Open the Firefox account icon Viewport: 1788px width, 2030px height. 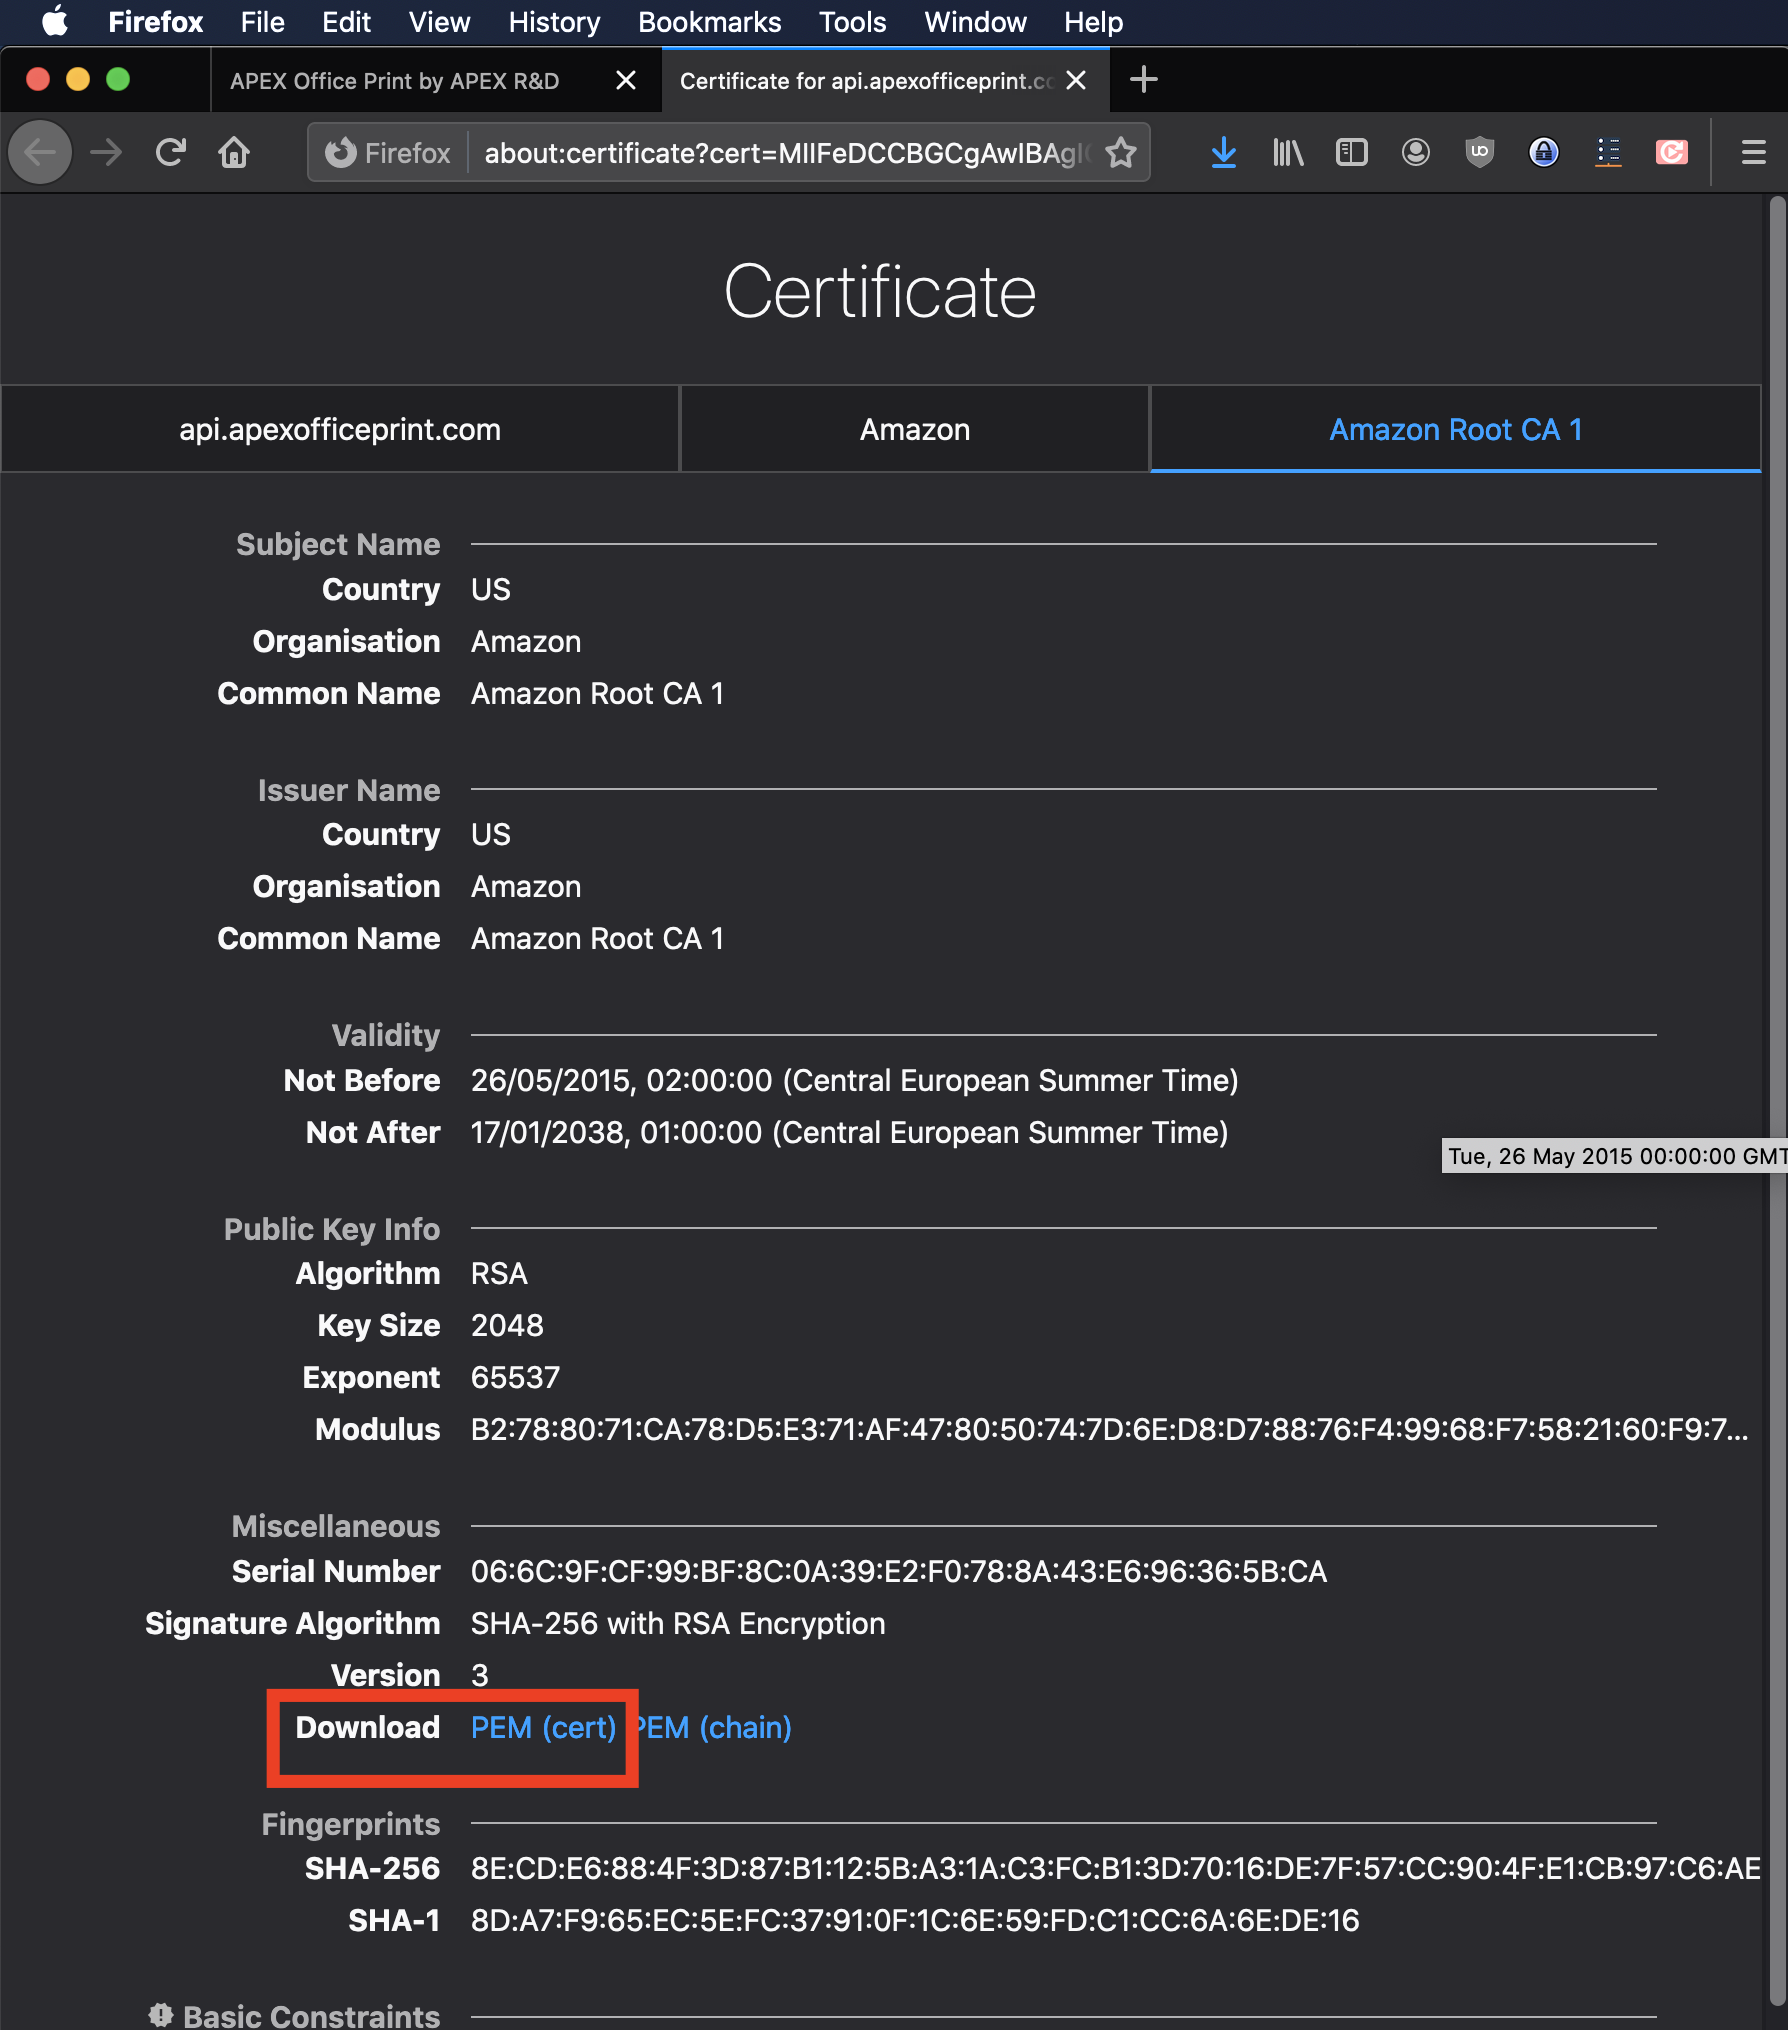tap(1415, 152)
